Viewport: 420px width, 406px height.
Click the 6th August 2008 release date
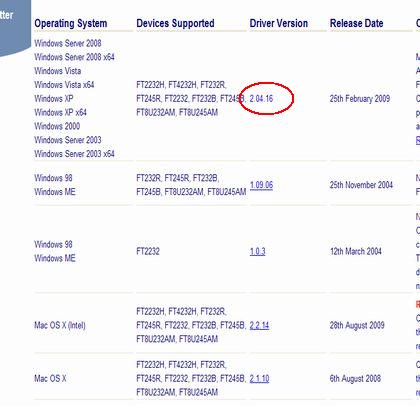(355, 379)
